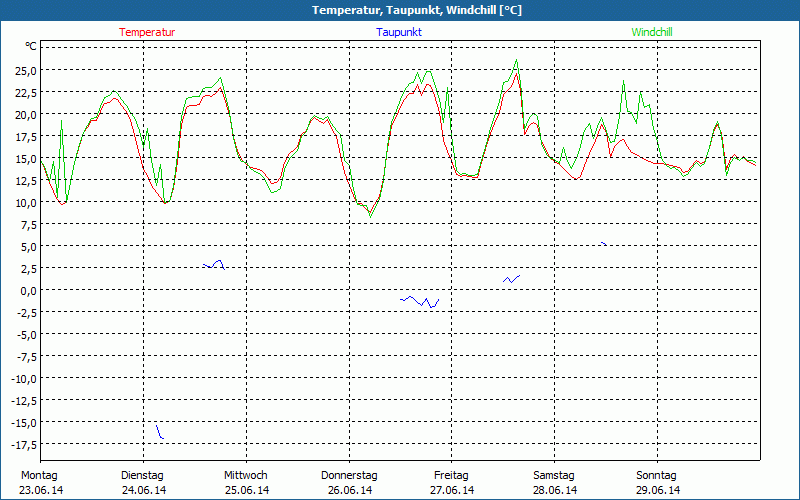Image resolution: width=800 pixels, height=500 pixels.
Task: Click the date '29.06.14'
Action: [658, 490]
